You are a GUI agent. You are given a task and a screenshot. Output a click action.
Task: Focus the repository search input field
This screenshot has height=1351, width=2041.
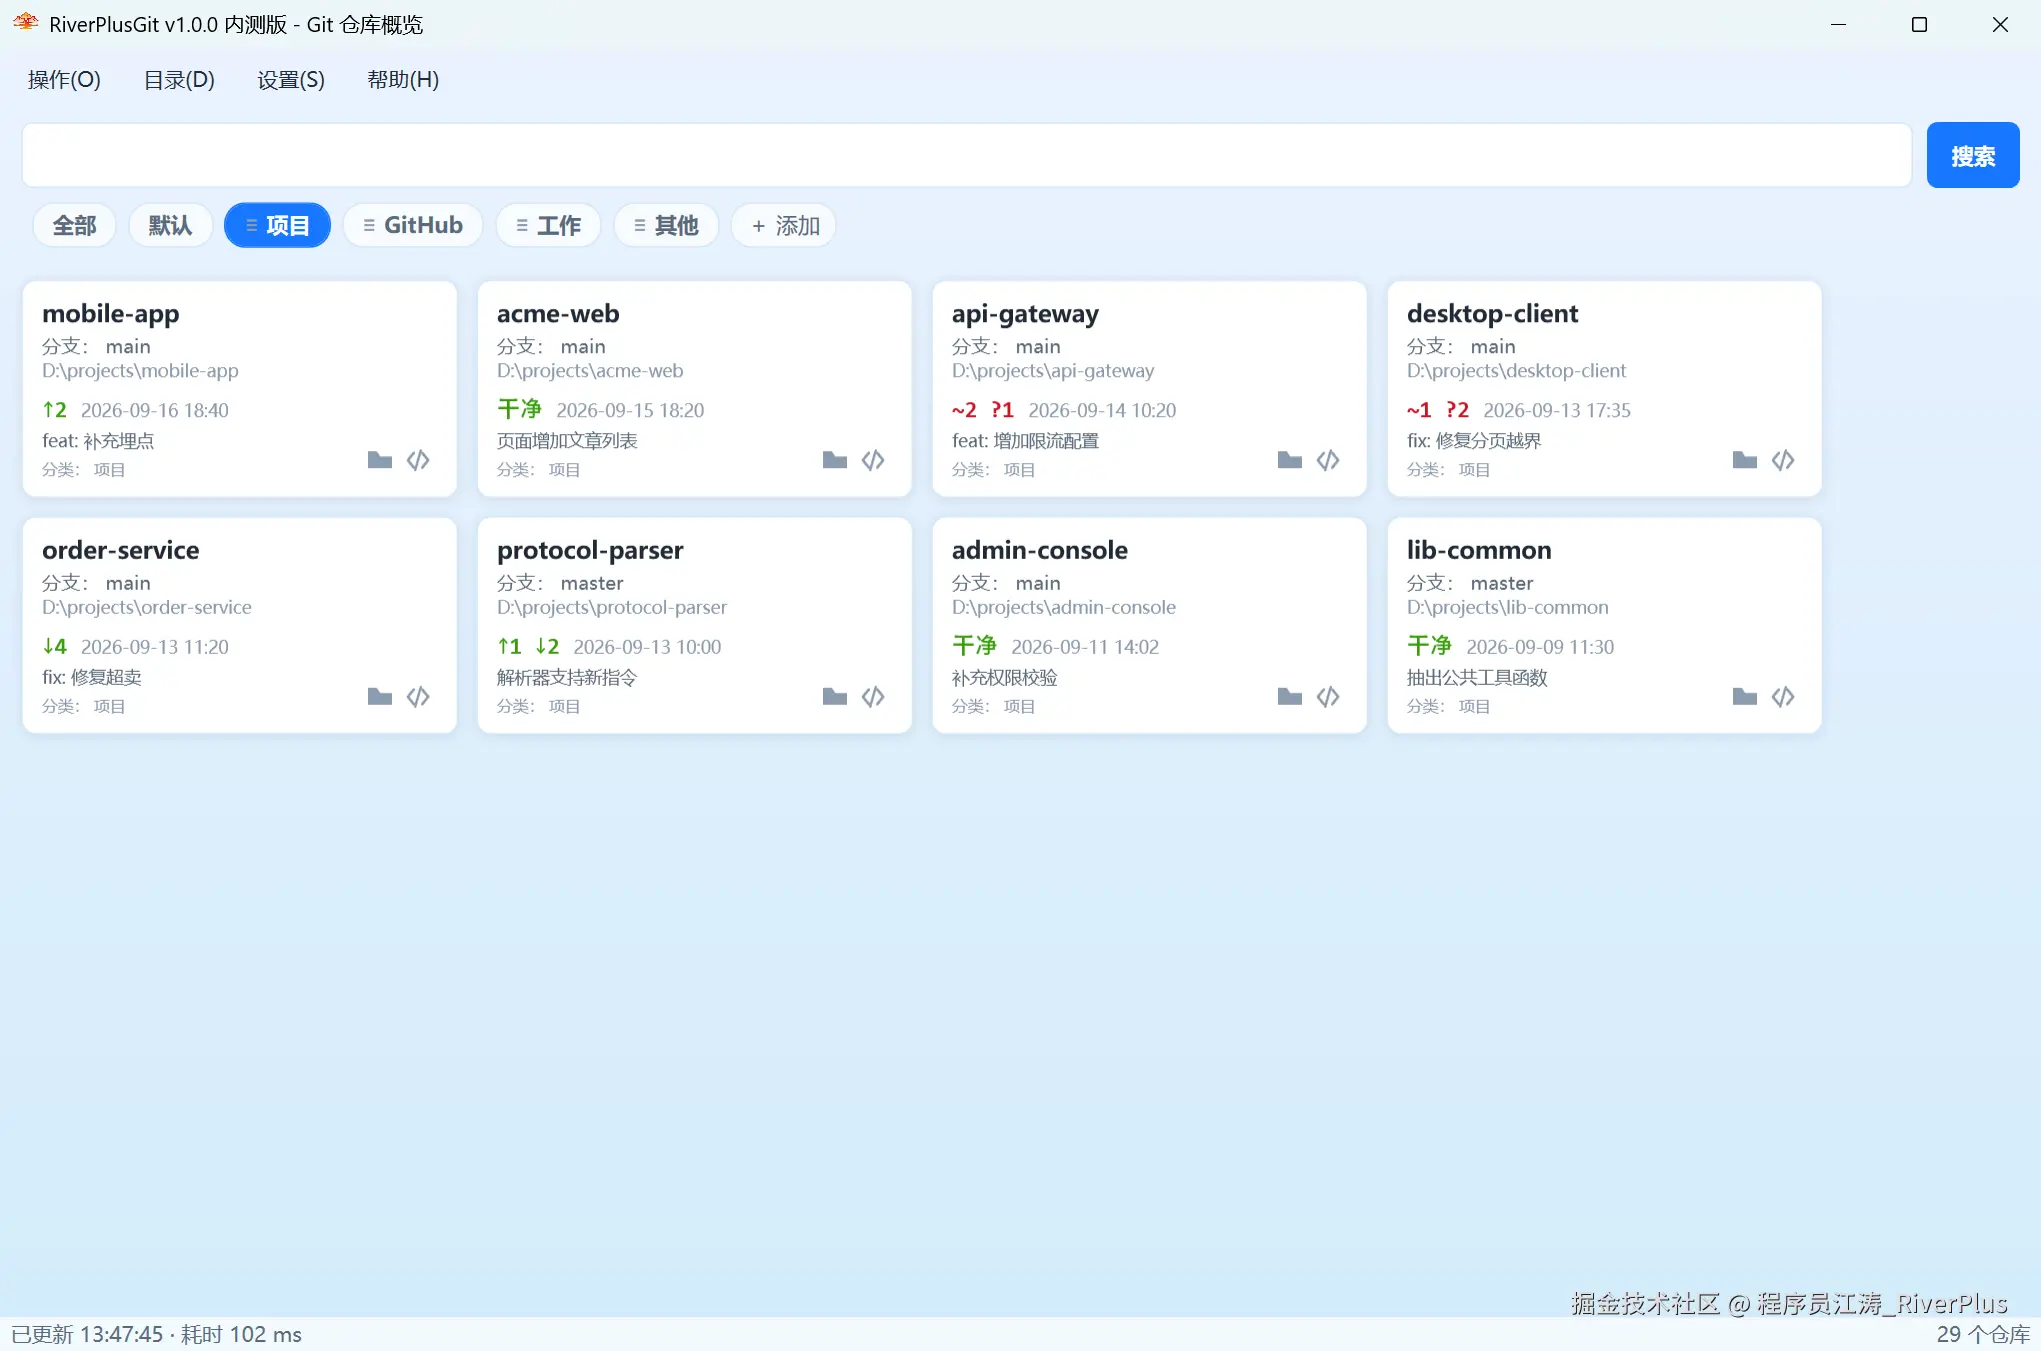click(967, 155)
